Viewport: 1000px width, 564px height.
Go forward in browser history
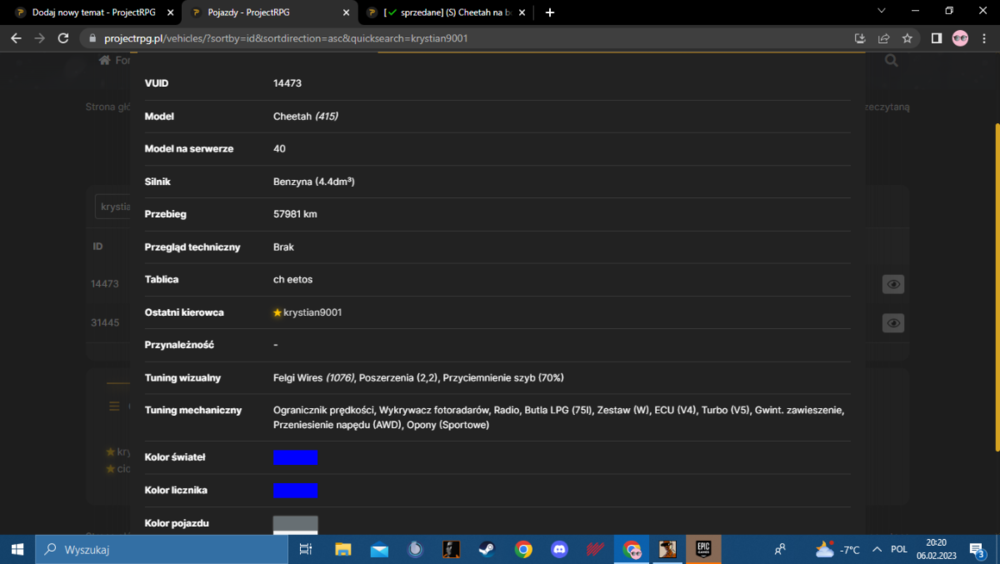pyautogui.click(x=40, y=38)
